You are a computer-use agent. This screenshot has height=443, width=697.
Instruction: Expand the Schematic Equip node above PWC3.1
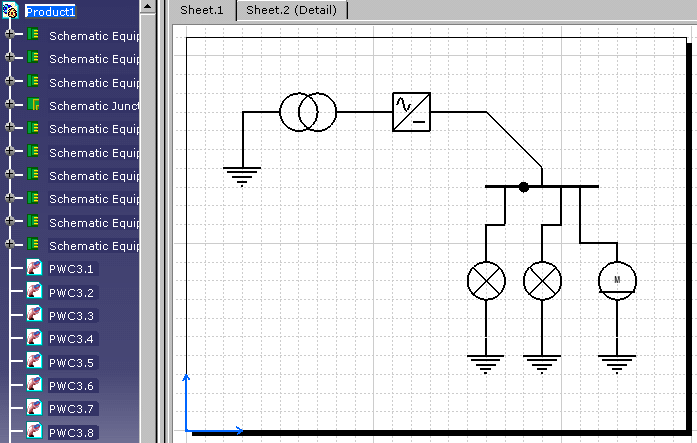[10, 245]
